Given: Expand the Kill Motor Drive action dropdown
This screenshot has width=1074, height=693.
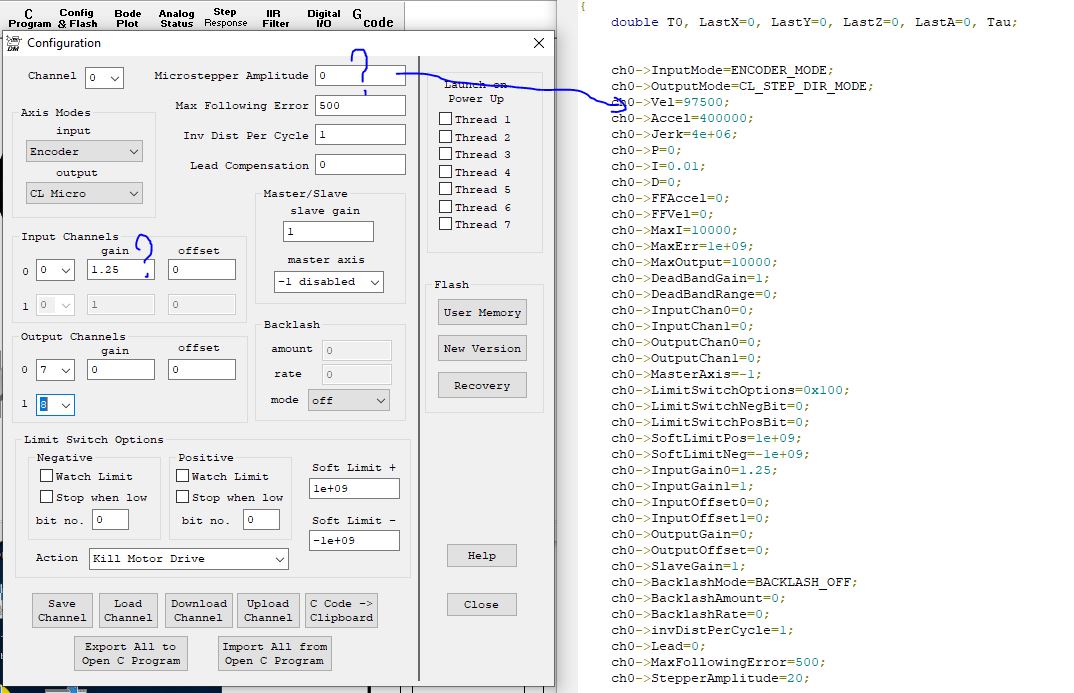Looking at the screenshot, I should (188, 559).
